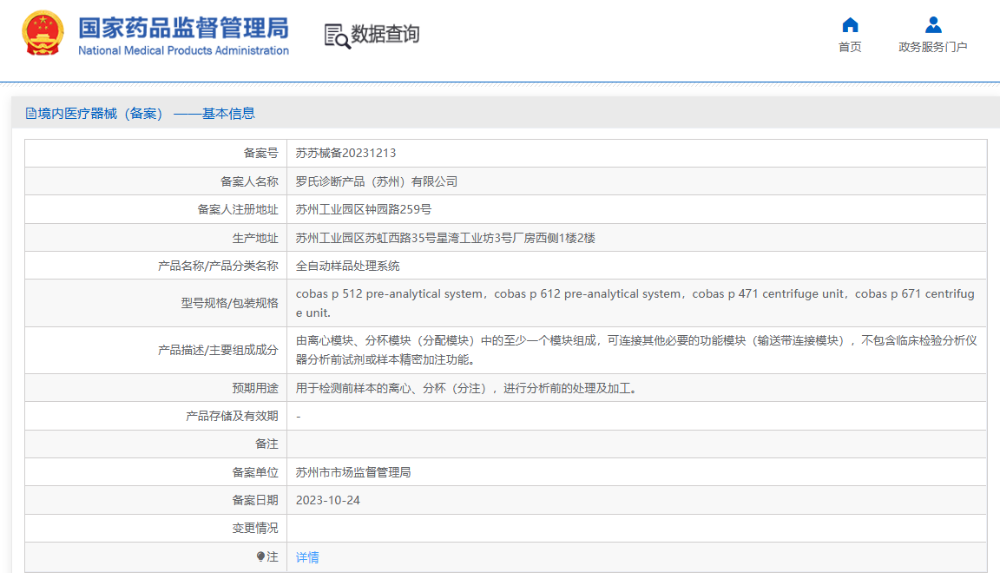Click the company name 罗氏诊断产品(苏州)有限公司
The image size is (1000, 573).
pos(376,182)
